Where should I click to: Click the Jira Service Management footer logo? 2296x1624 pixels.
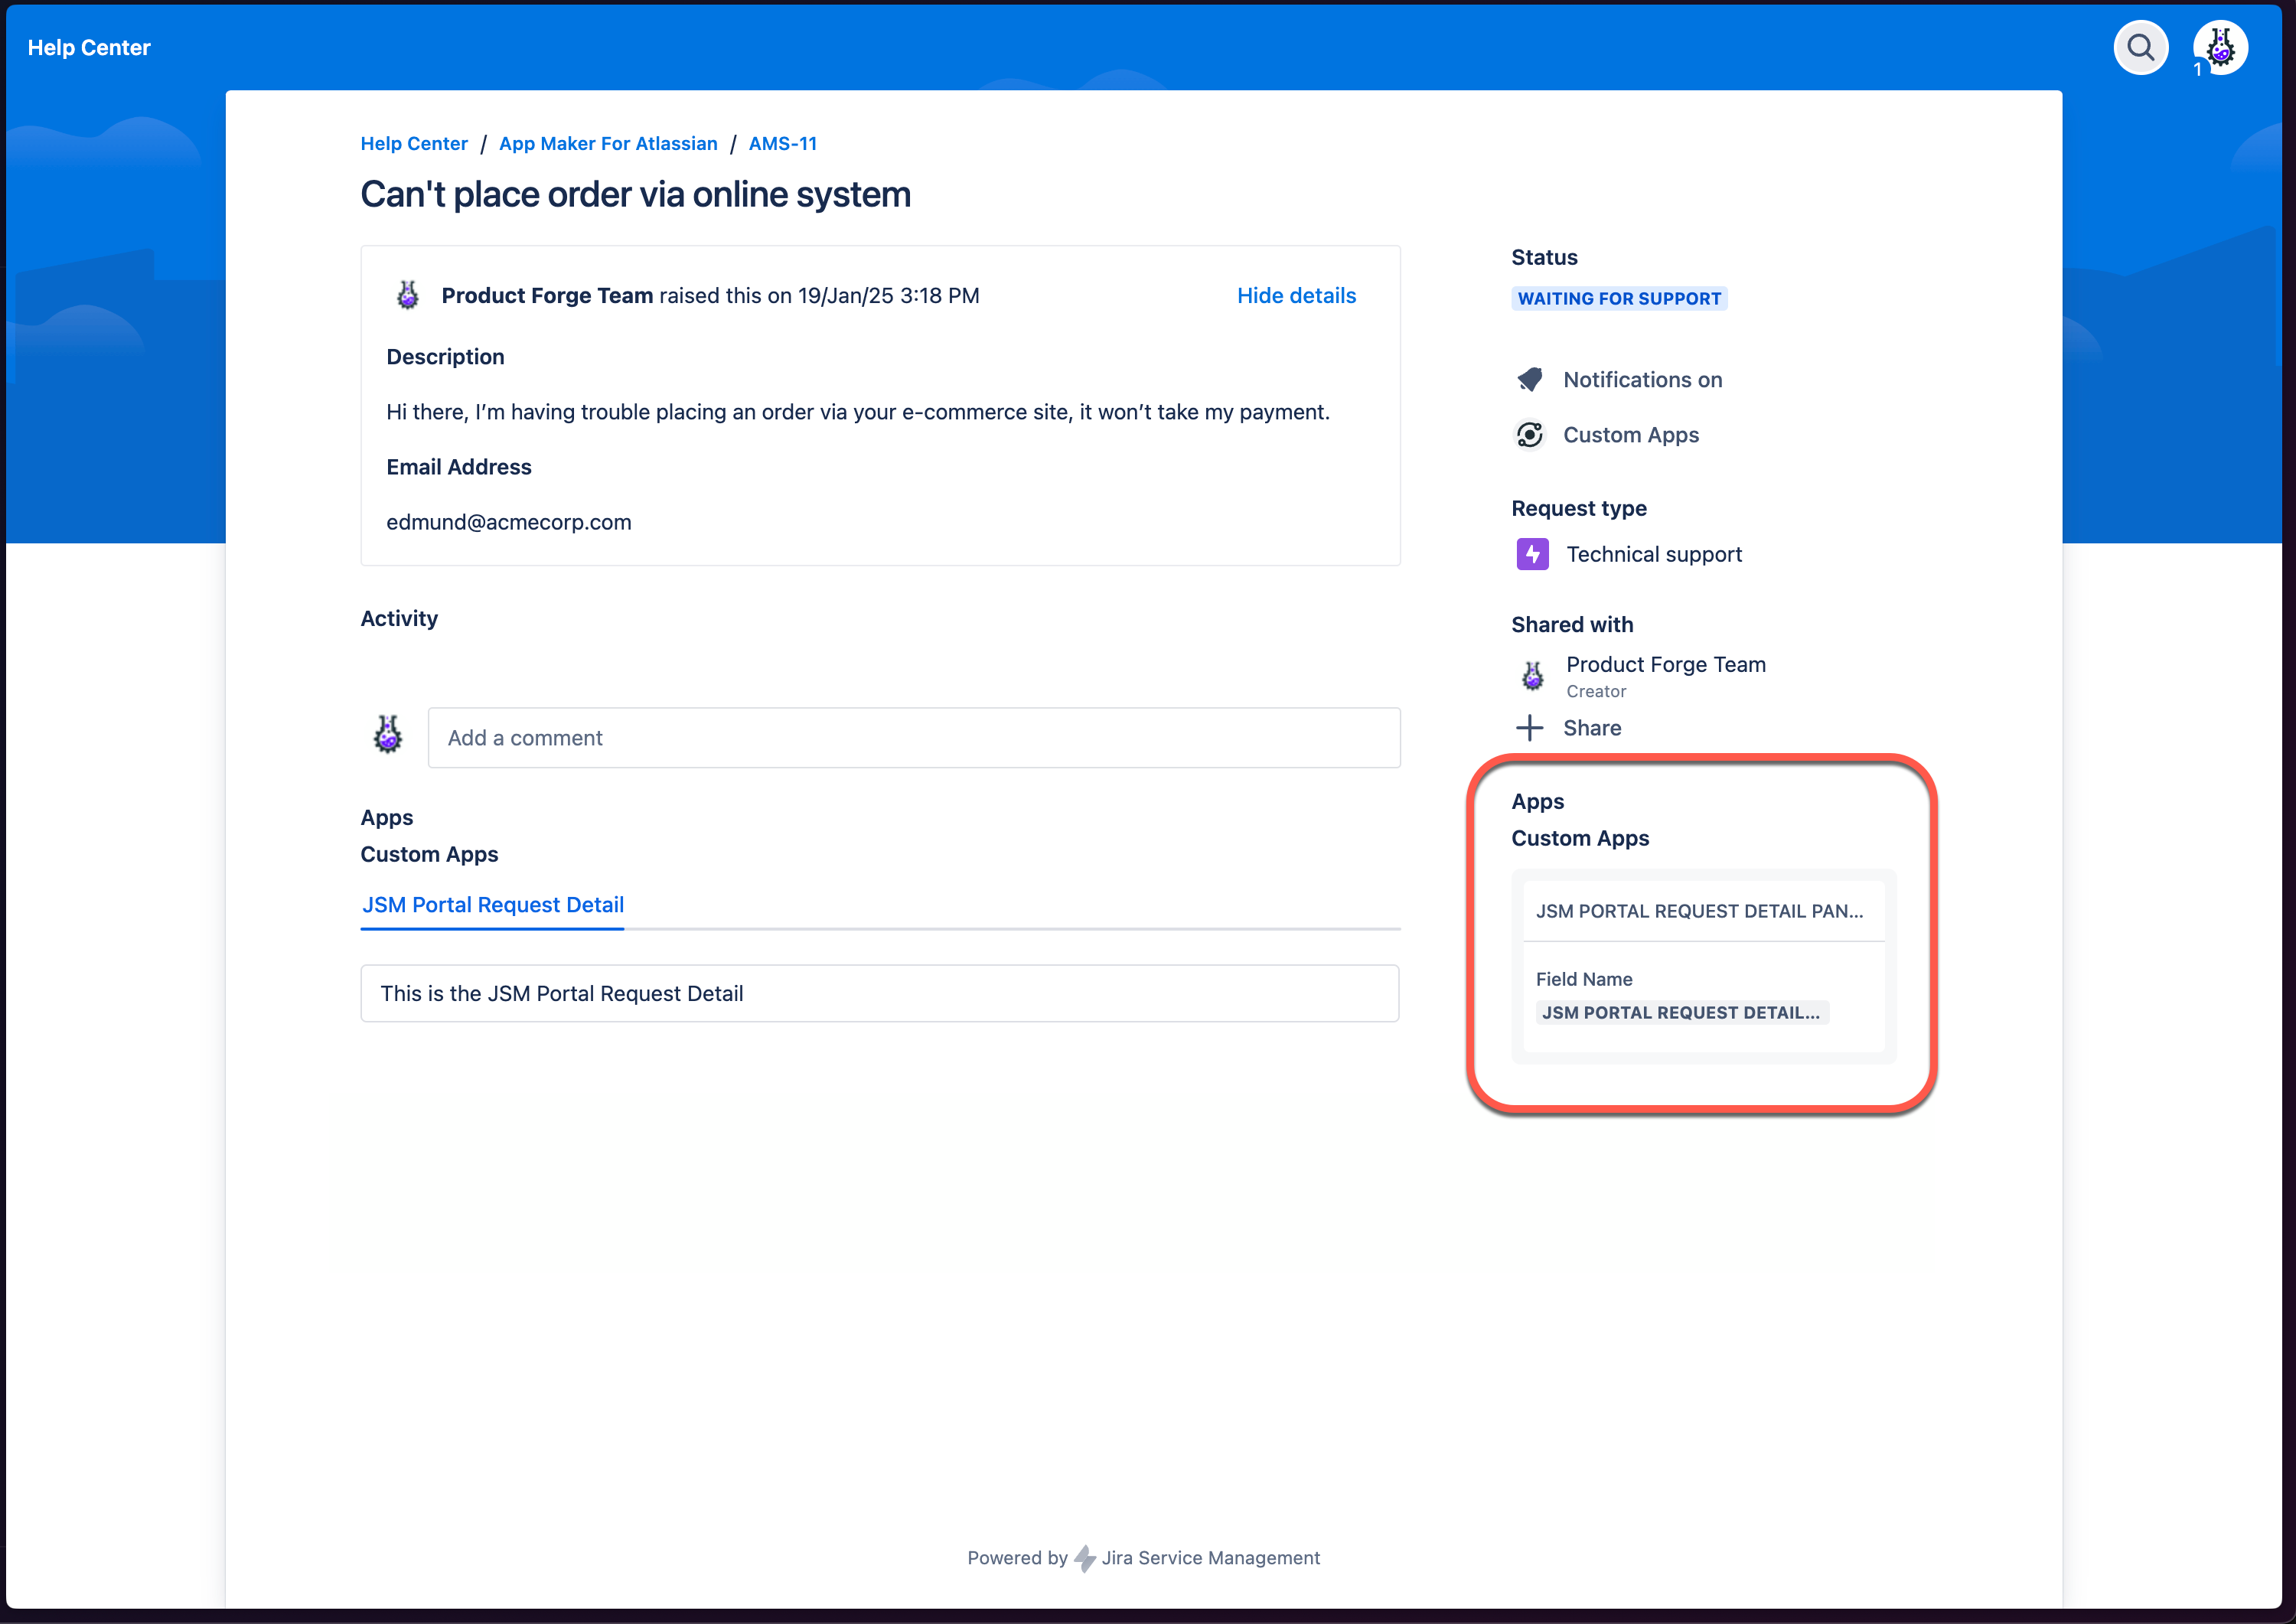pyautogui.click(x=1084, y=1558)
